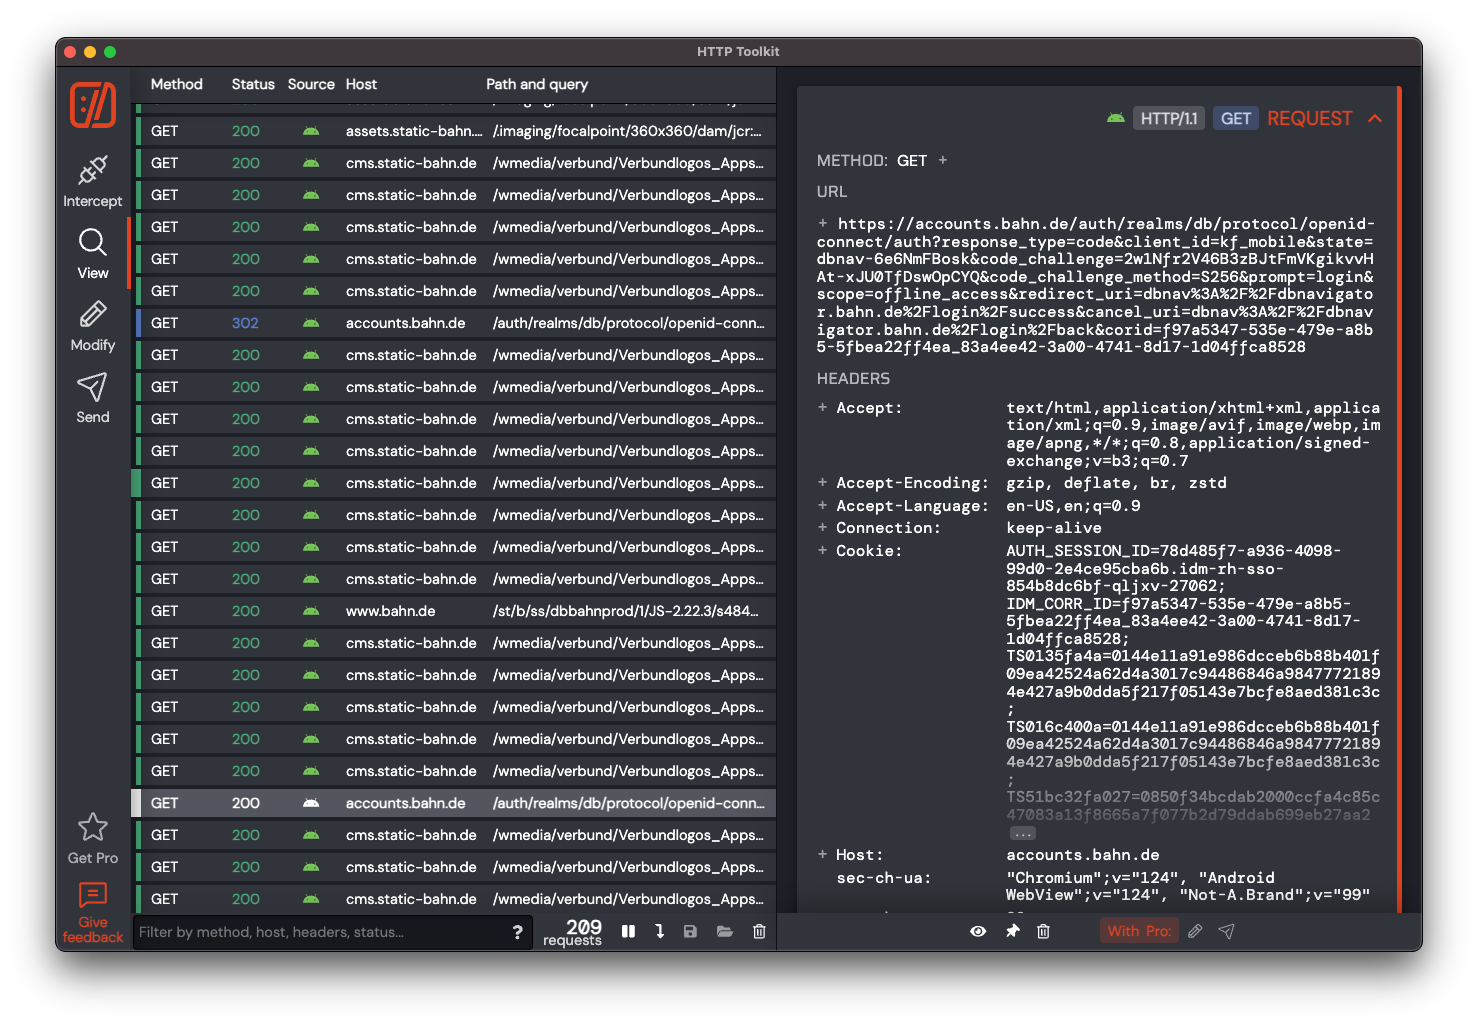The width and height of the screenshot is (1478, 1025).
Task: Click the /st/b/ss/dbbahnprod path cell
Action: tap(626, 611)
